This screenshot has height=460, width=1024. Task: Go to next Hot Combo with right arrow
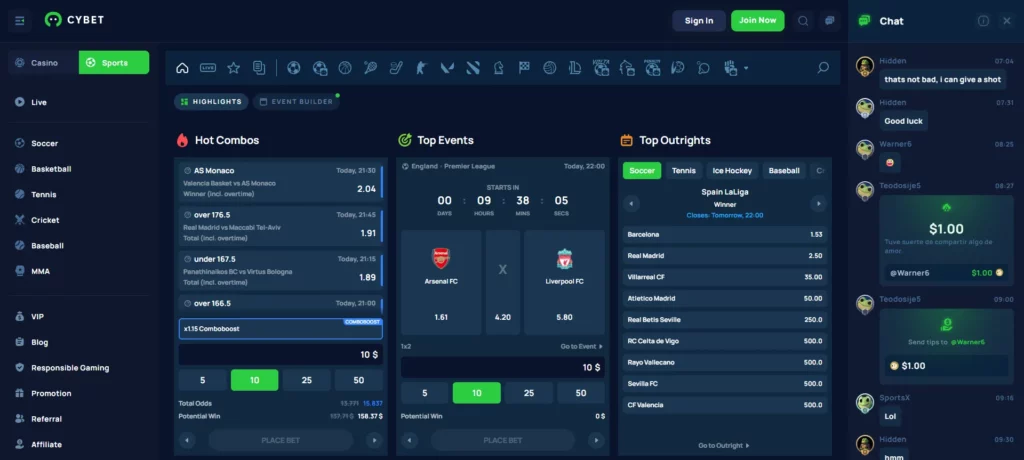[x=374, y=440]
